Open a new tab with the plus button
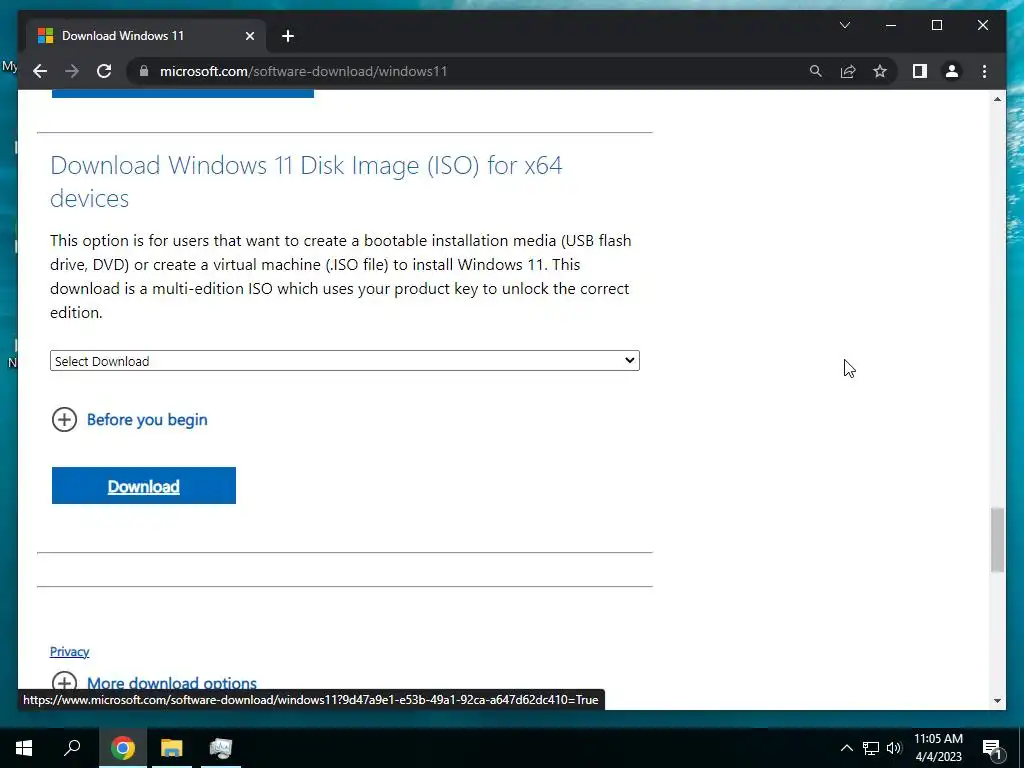This screenshot has height=768, width=1024. point(288,36)
